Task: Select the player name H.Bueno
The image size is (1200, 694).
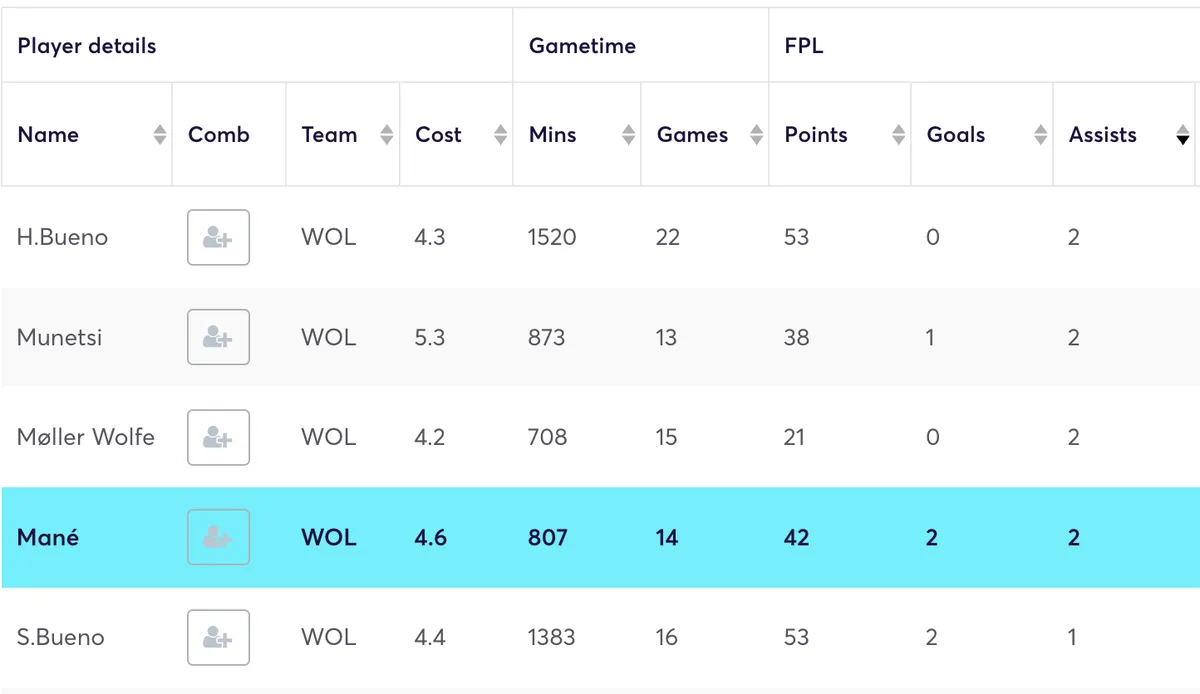Action: coord(62,237)
